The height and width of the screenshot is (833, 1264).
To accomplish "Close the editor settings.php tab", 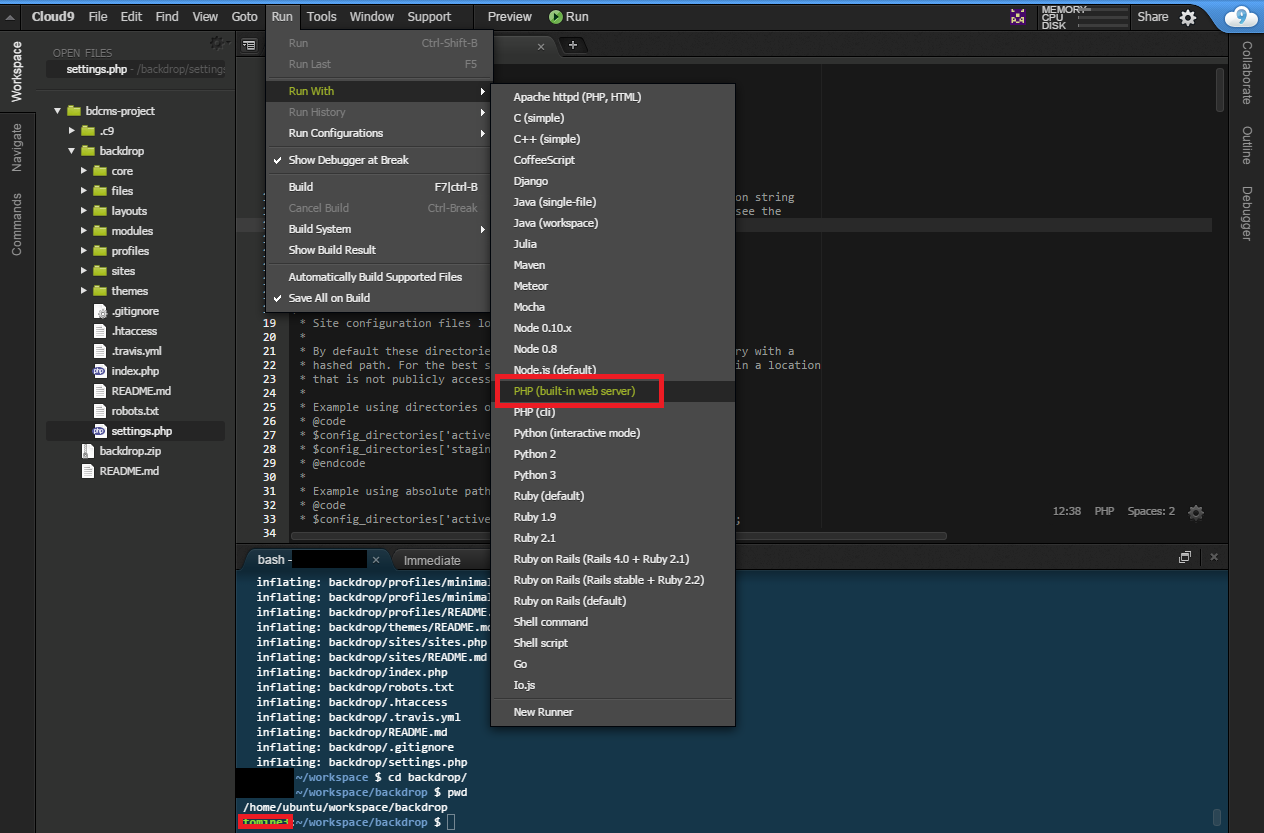I will [x=541, y=46].
